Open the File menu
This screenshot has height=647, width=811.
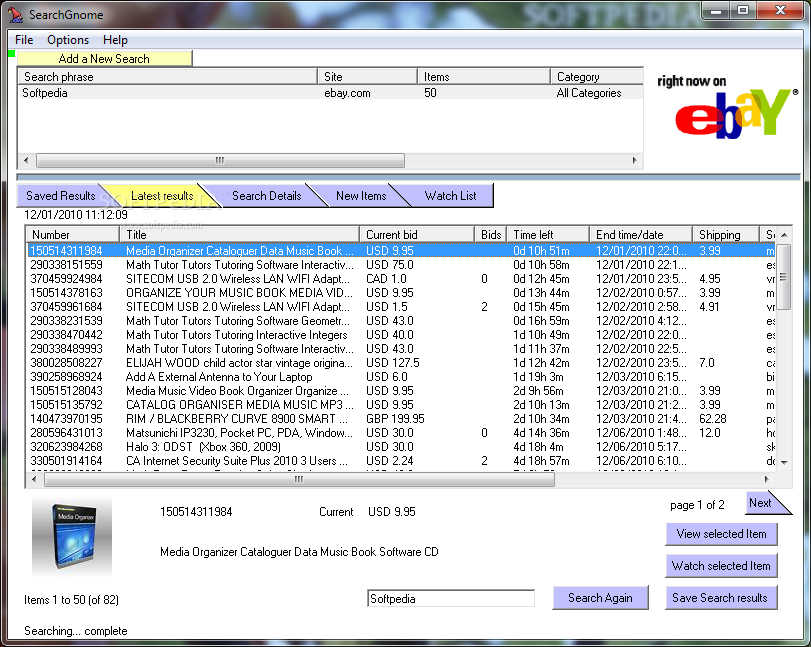point(24,40)
